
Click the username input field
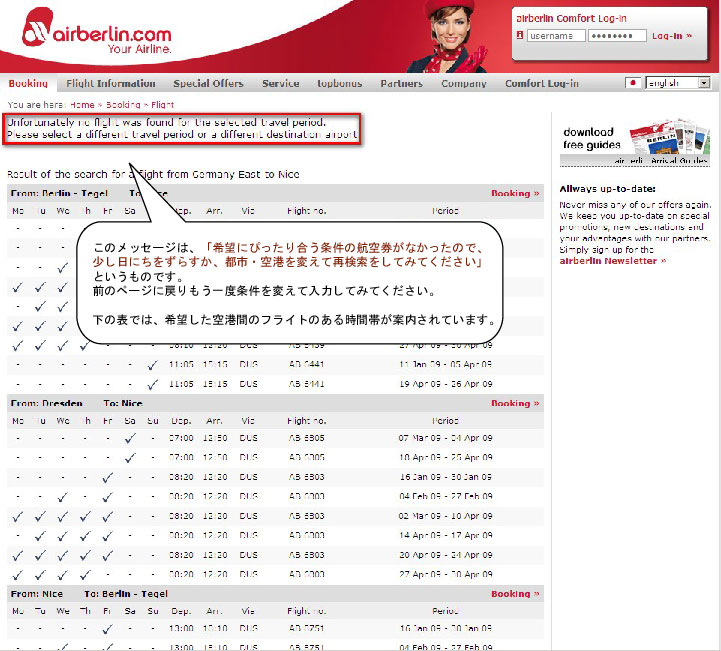pyautogui.click(x=555, y=36)
